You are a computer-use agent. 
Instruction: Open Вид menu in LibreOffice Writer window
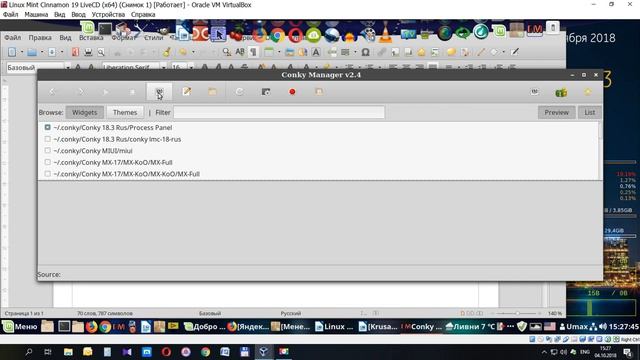click(x=65, y=38)
